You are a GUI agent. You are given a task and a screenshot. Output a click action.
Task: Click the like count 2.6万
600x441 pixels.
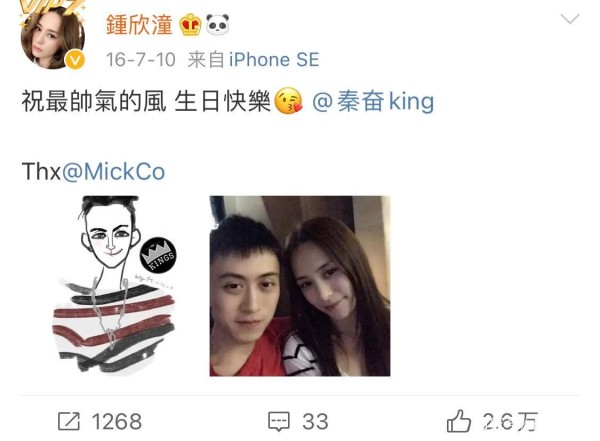point(510,421)
